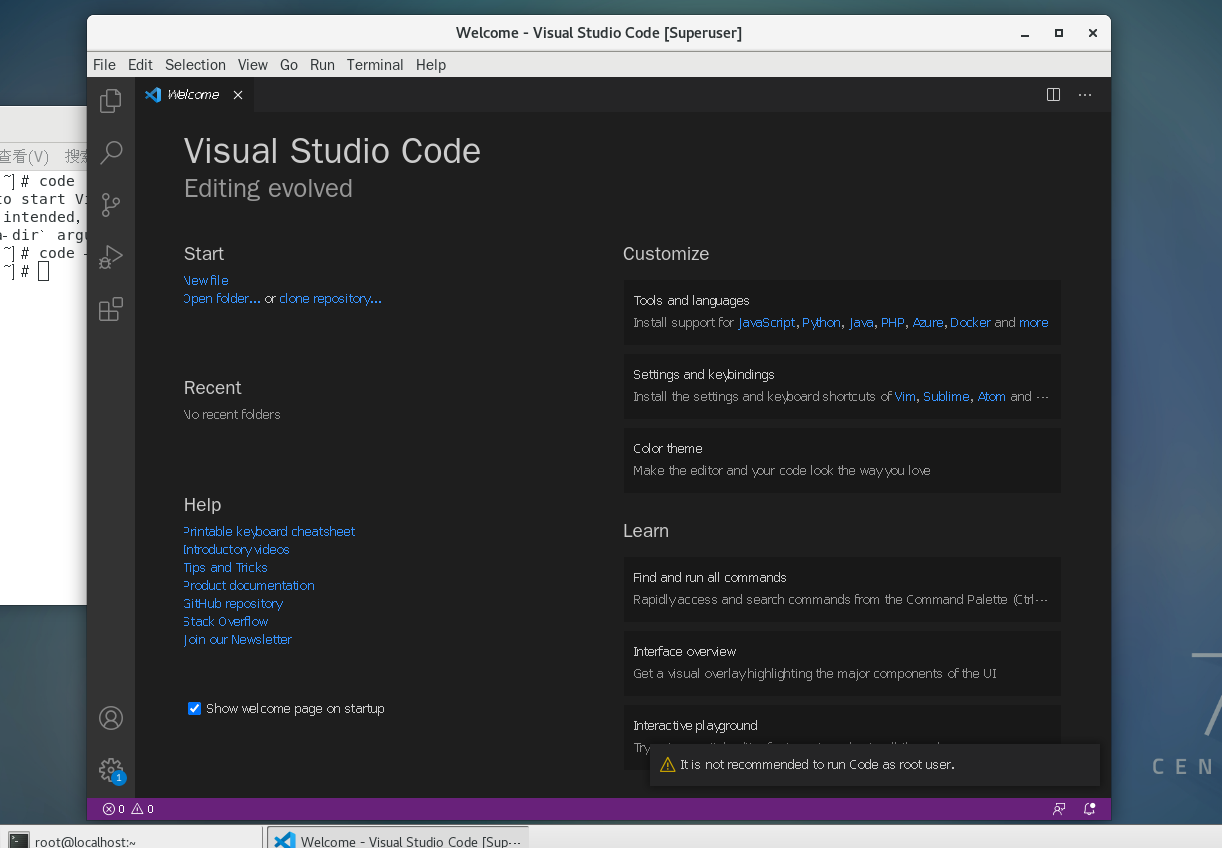Image resolution: width=1222 pixels, height=848 pixels.
Task: Open the File menu
Action: (x=104, y=65)
